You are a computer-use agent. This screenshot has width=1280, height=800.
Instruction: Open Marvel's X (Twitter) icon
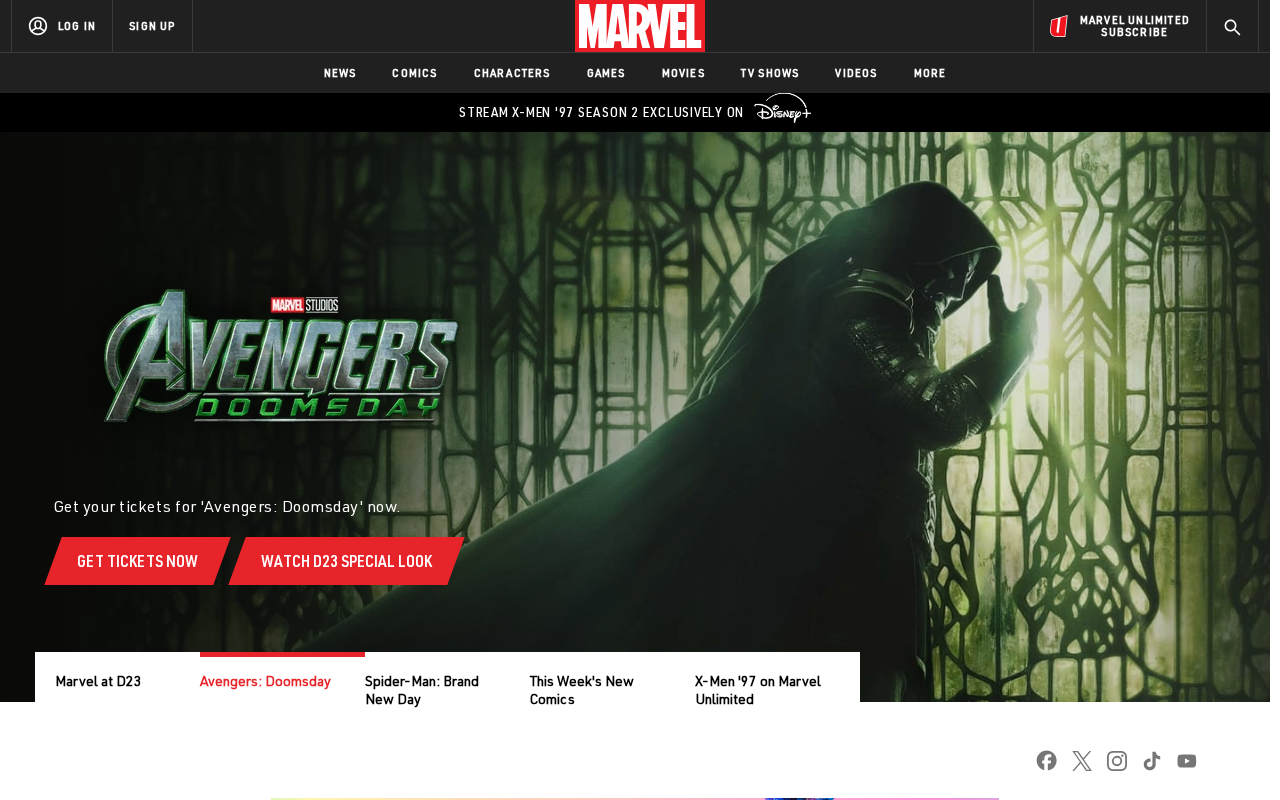(x=1082, y=761)
